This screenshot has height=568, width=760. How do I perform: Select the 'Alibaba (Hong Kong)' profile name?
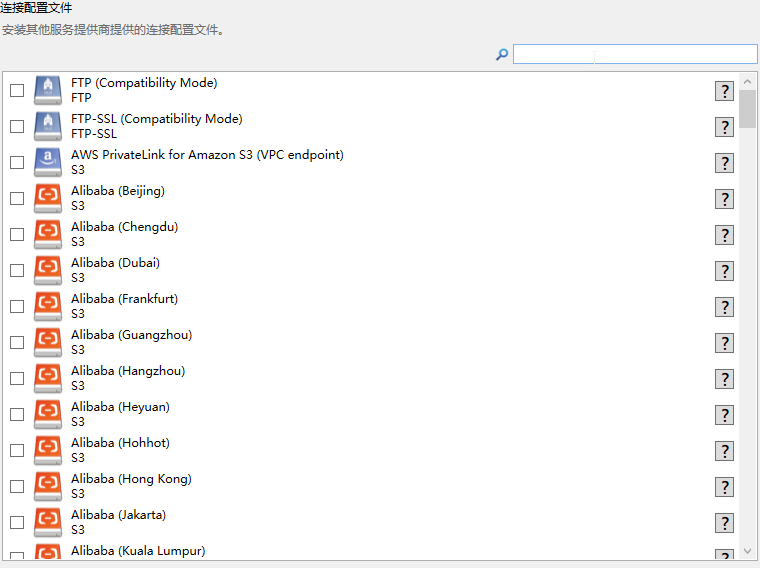pyautogui.click(x=131, y=479)
